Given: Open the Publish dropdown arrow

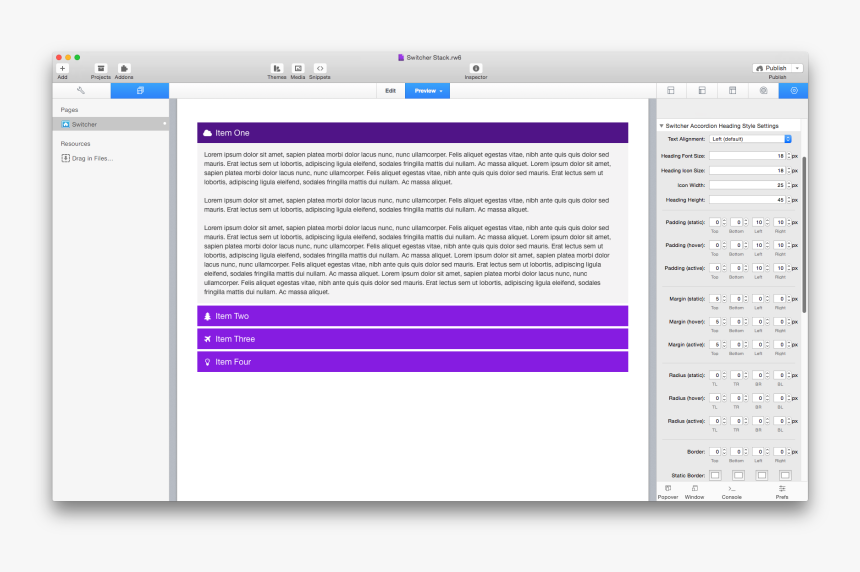Looking at the screenshot, I should point(797,68).
